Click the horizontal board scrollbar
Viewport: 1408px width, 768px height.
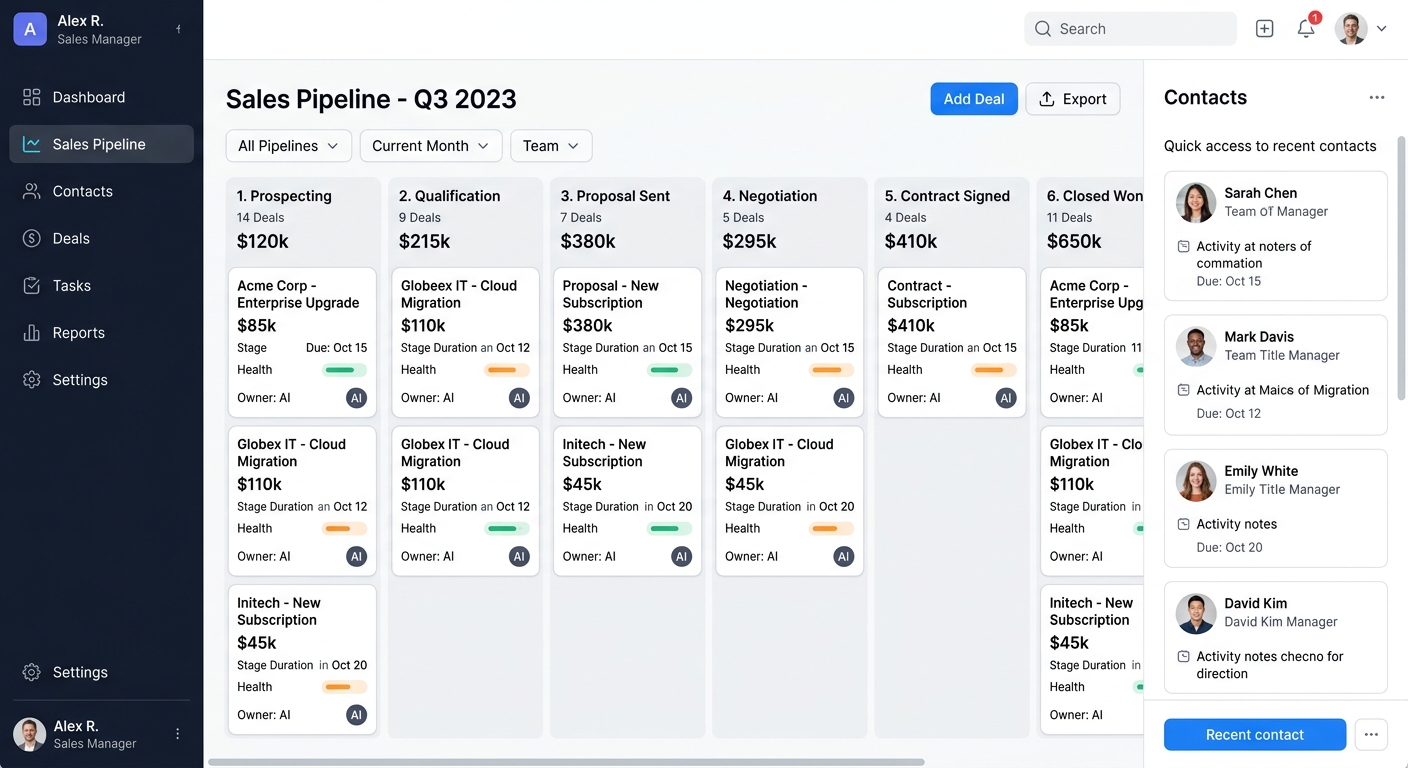(566, 762)
